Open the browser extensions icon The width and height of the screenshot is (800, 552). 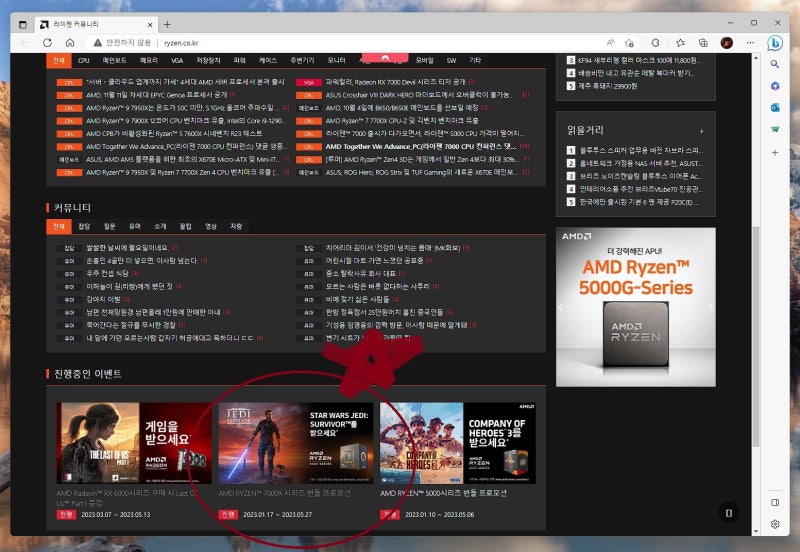(x=656, y=43)
